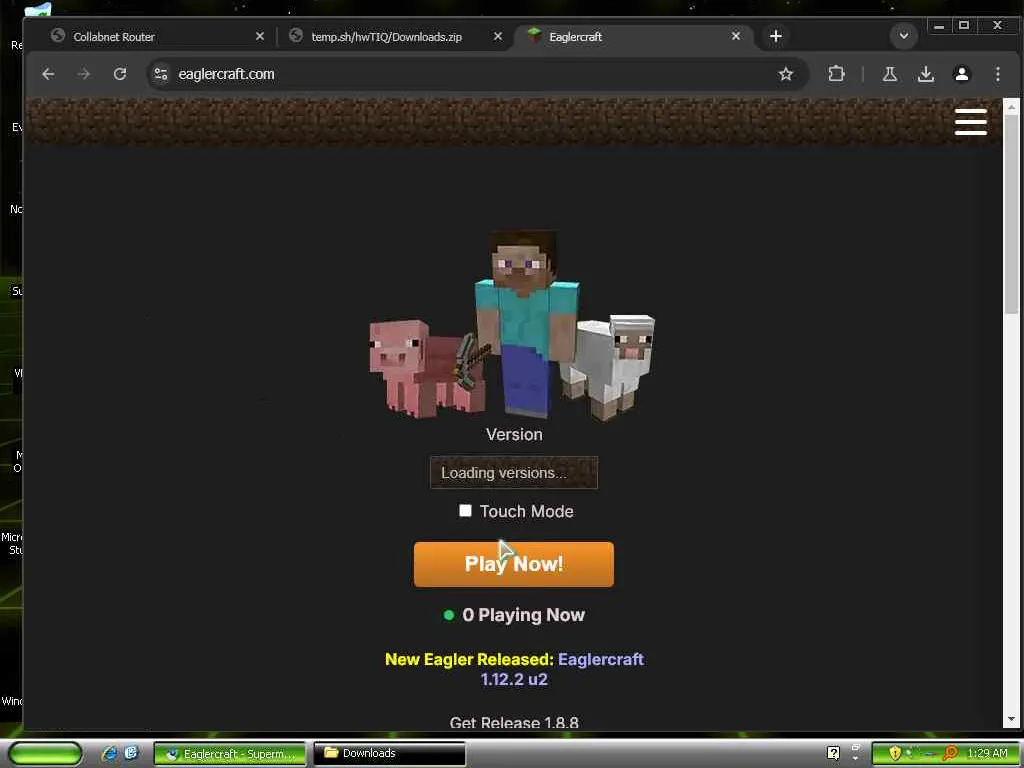Minimize the browser window
The image size is (1024, 768).
click(938, 26)
